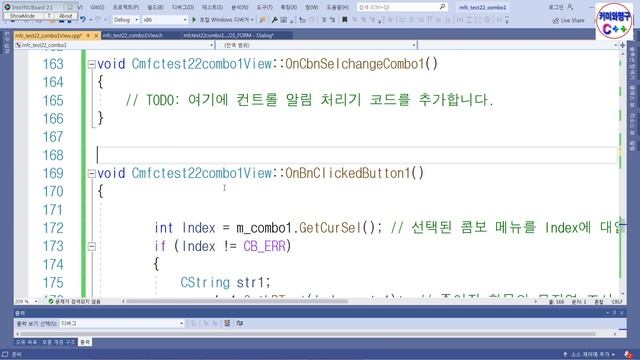Close the mfc_test22_combo1View.cpp tab
The image size is (640, 360).
[x=96, y=36]
